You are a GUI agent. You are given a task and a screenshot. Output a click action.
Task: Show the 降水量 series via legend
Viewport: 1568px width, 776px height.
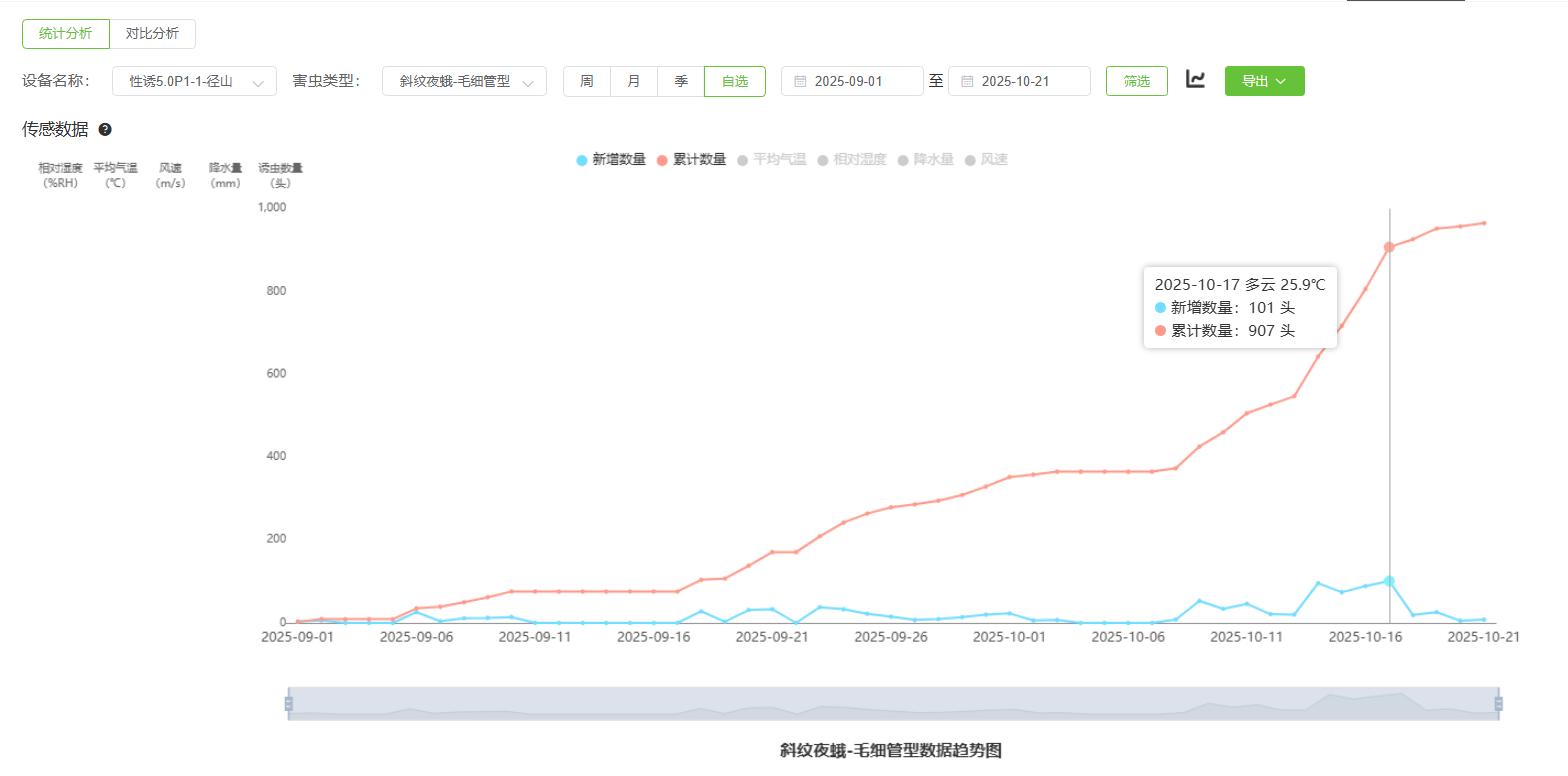click(x=925, y=160)
